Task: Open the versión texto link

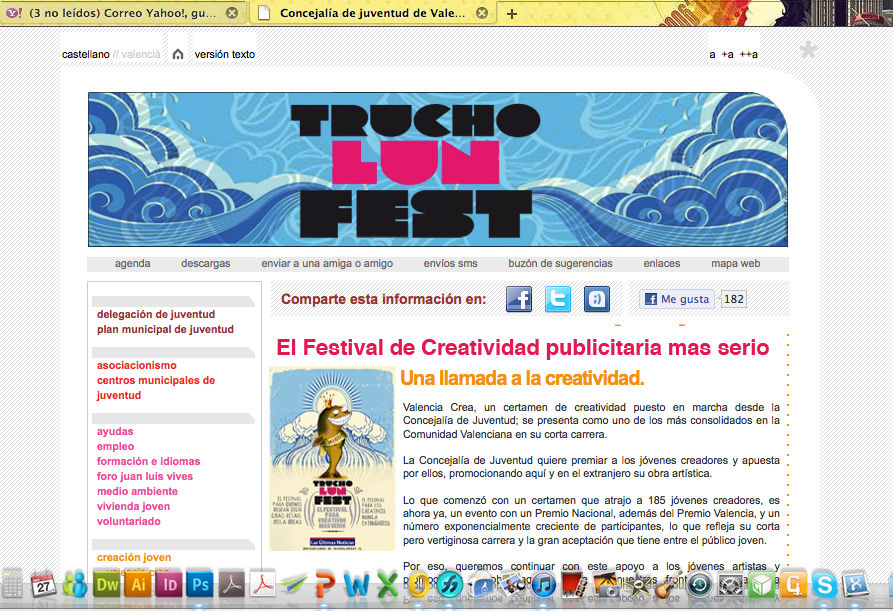Action: (x=224, y=55)
